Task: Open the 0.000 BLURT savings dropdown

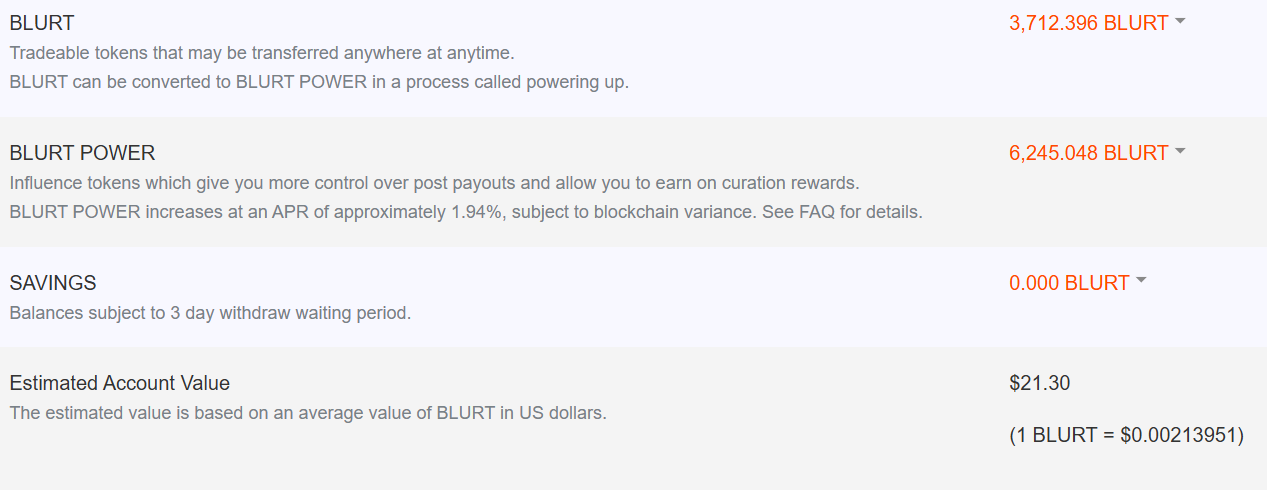Action: tap(1069, 283)
